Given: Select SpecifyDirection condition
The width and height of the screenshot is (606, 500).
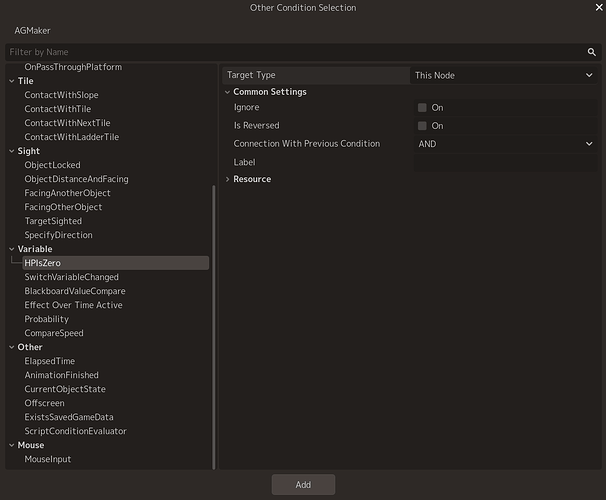Looking at the screenshot, I should click(58, 235).
